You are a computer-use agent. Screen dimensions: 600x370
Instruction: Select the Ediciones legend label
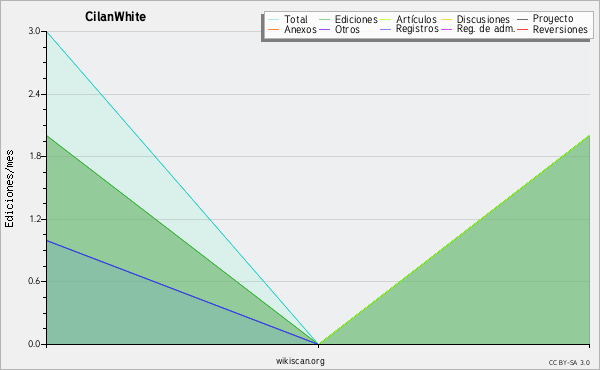[356, 19]
